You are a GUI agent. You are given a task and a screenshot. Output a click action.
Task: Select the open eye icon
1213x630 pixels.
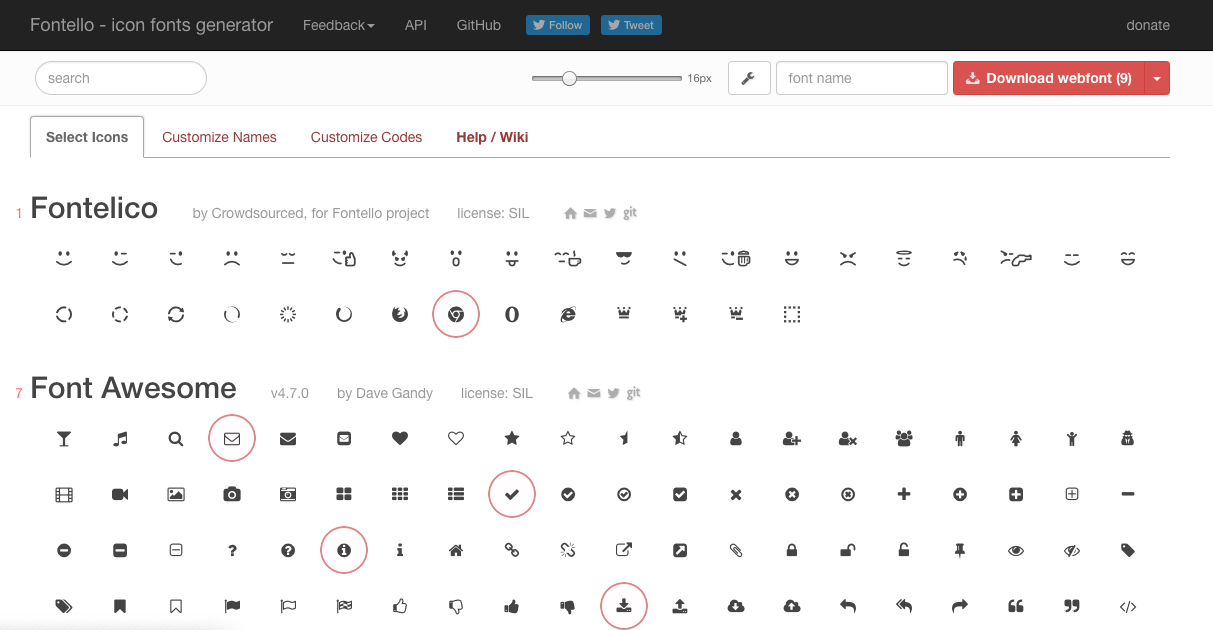coord(1016,550)
